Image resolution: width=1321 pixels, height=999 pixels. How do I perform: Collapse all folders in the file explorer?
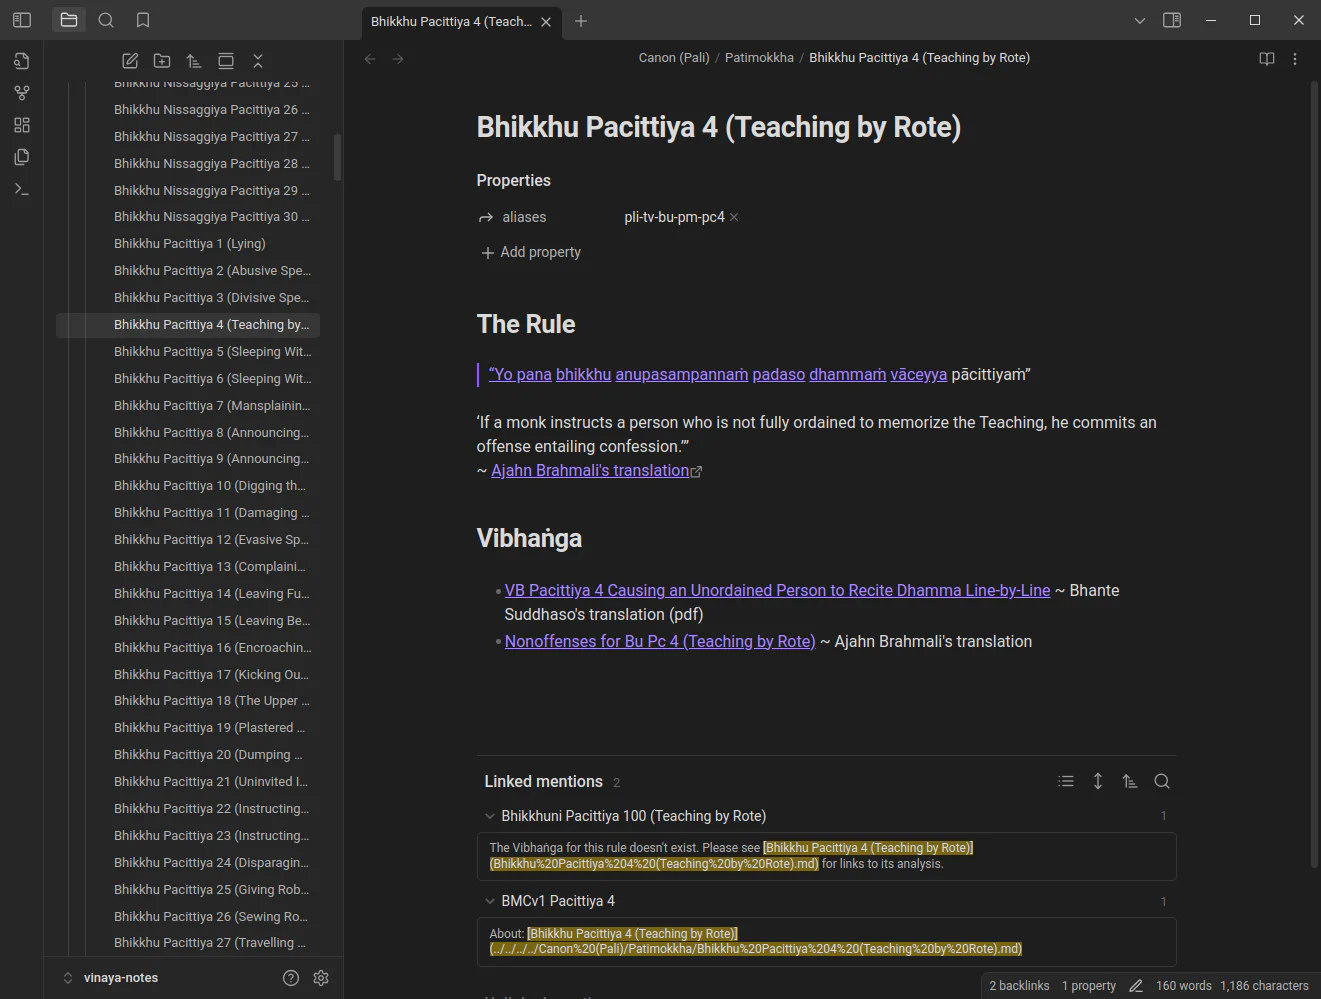[258, 61]
